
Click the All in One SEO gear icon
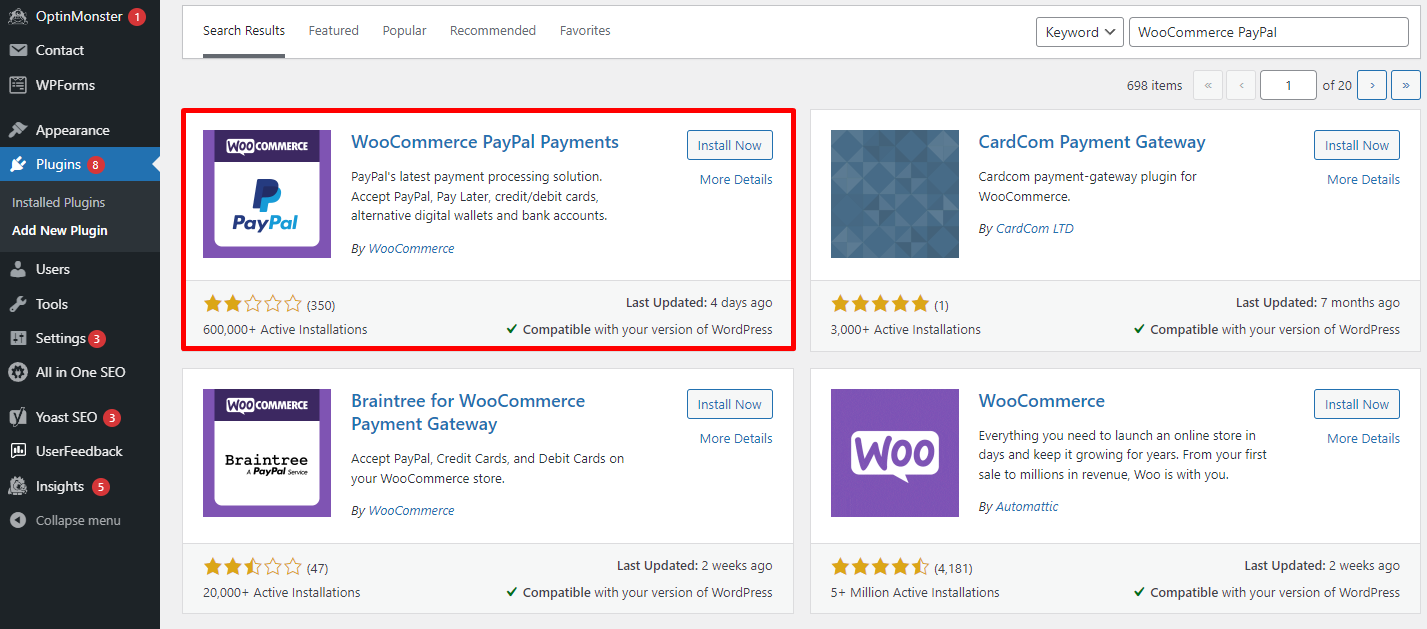click(x=18, y=372)
